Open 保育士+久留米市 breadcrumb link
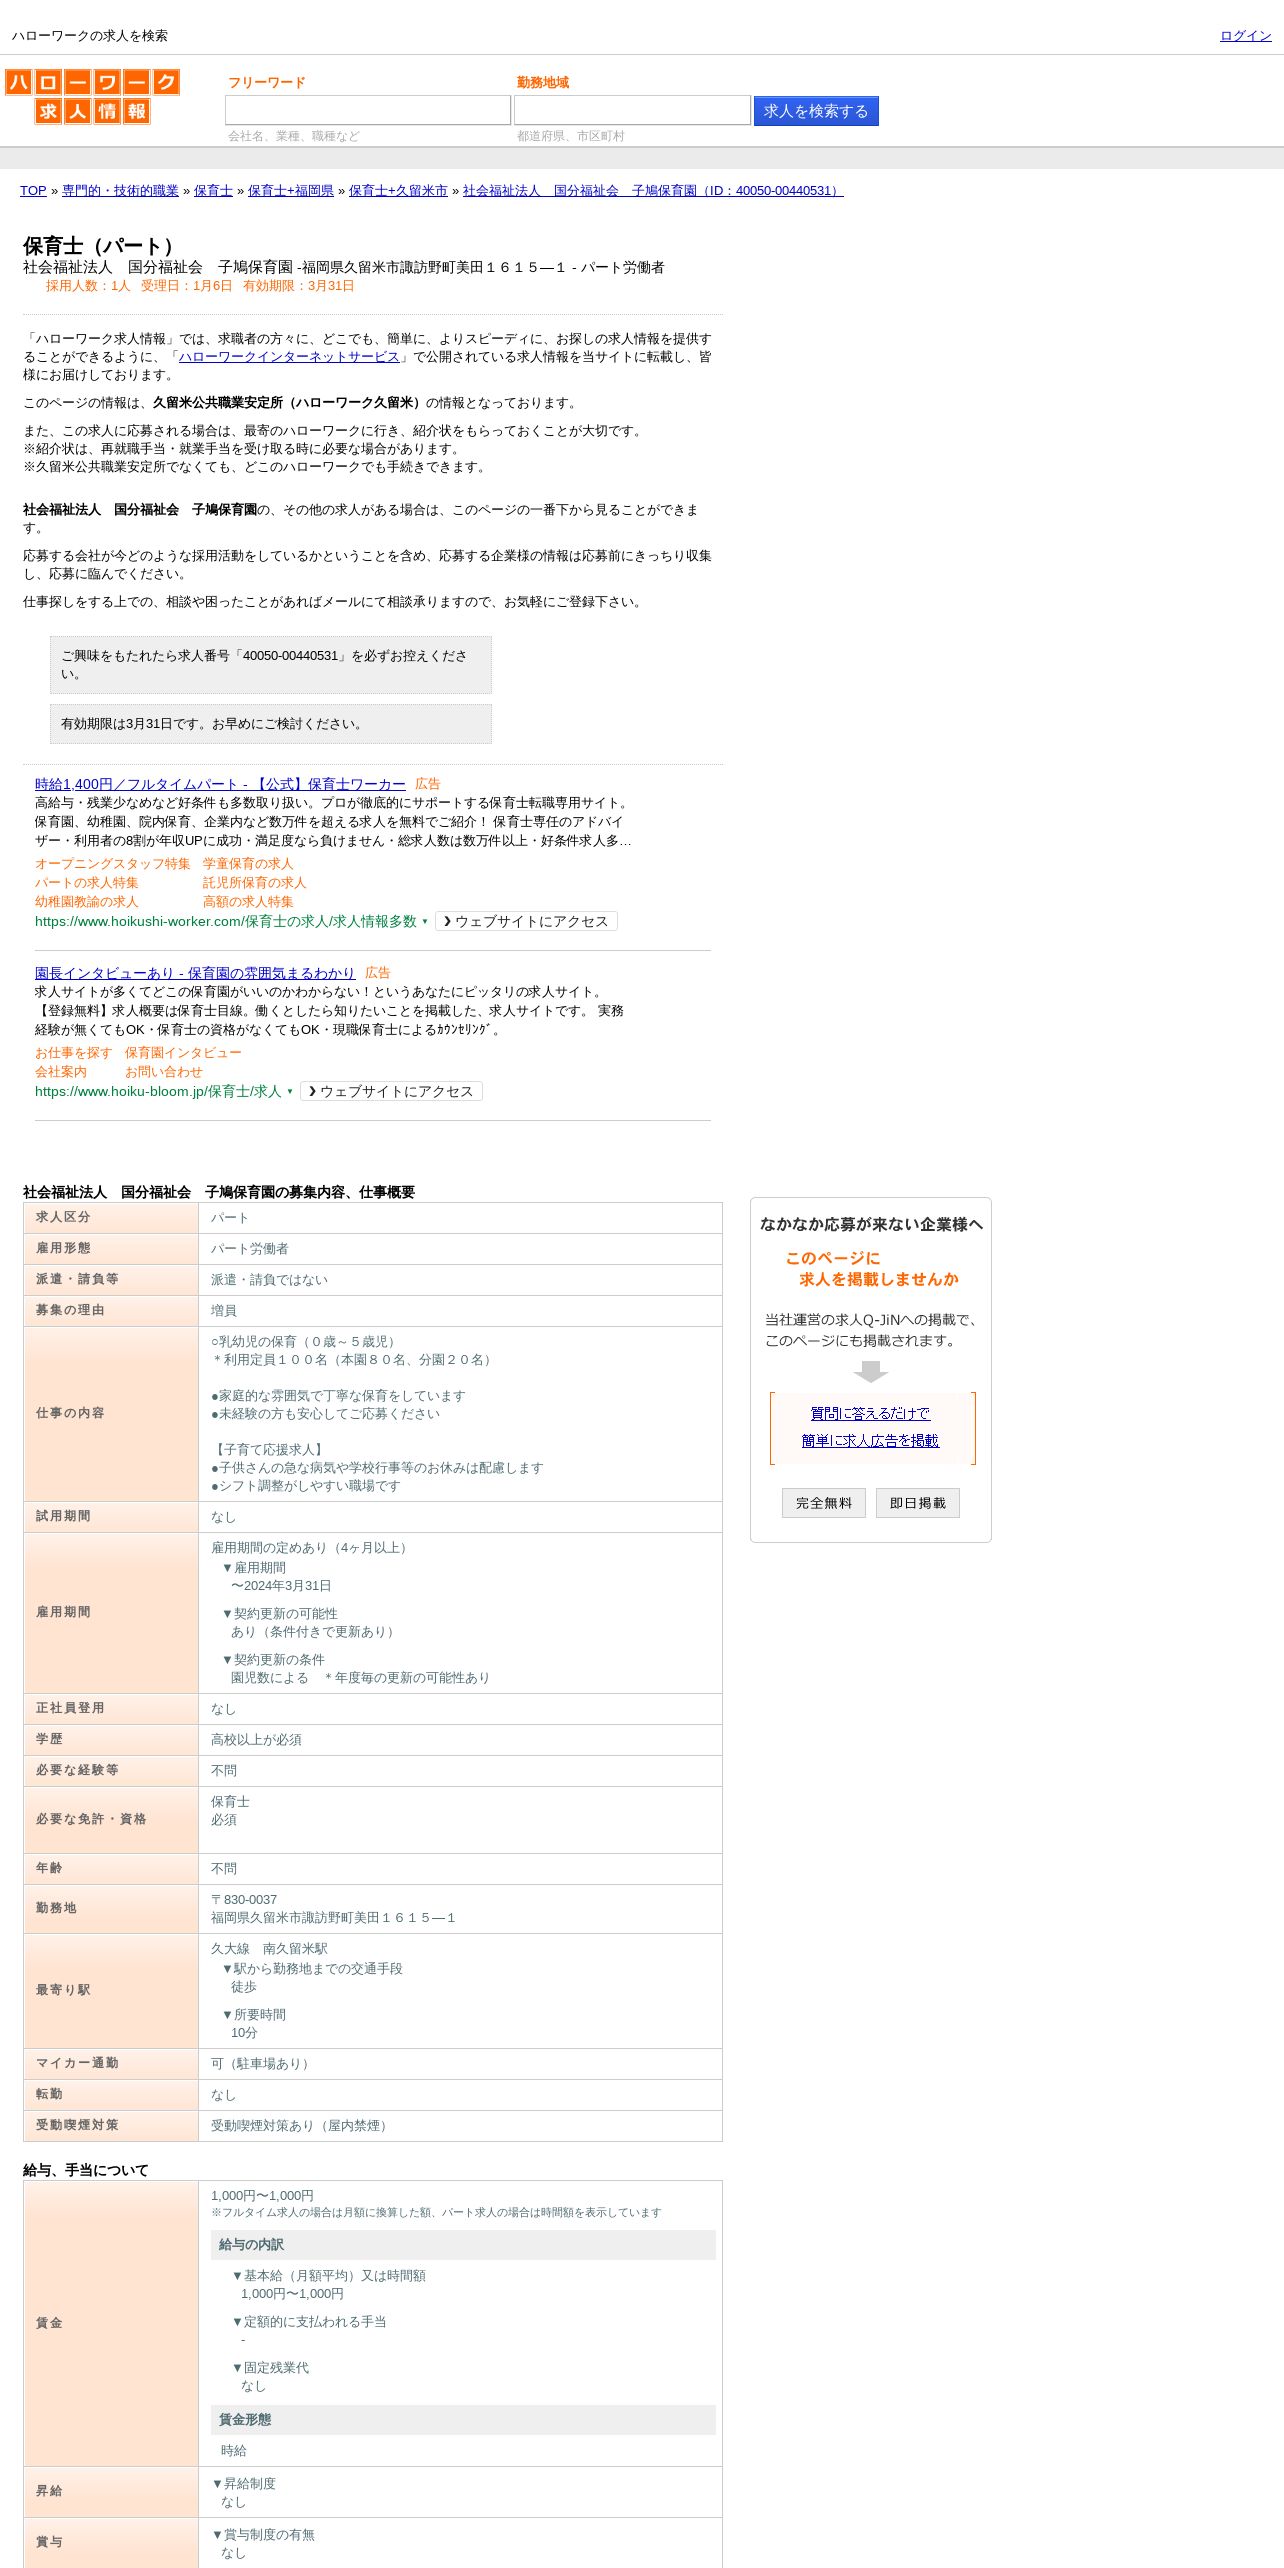The height and width of the screenshot is (2568, 1284). (398, 191)
